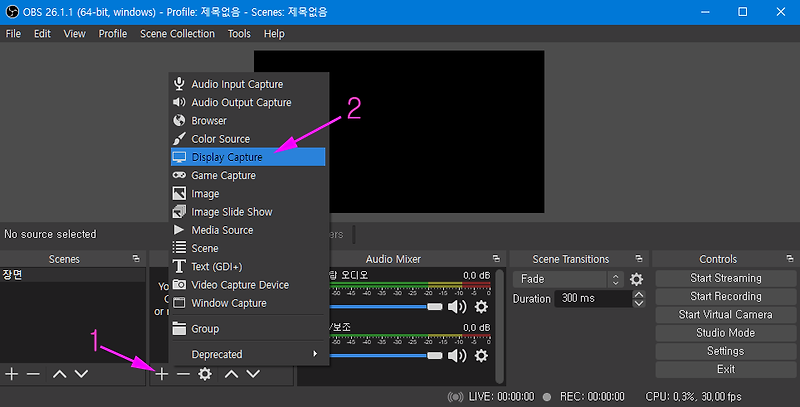The image size is (800, 407).
Task: Pop out the Scene Transitions dock panel
Action: point(639,259)
